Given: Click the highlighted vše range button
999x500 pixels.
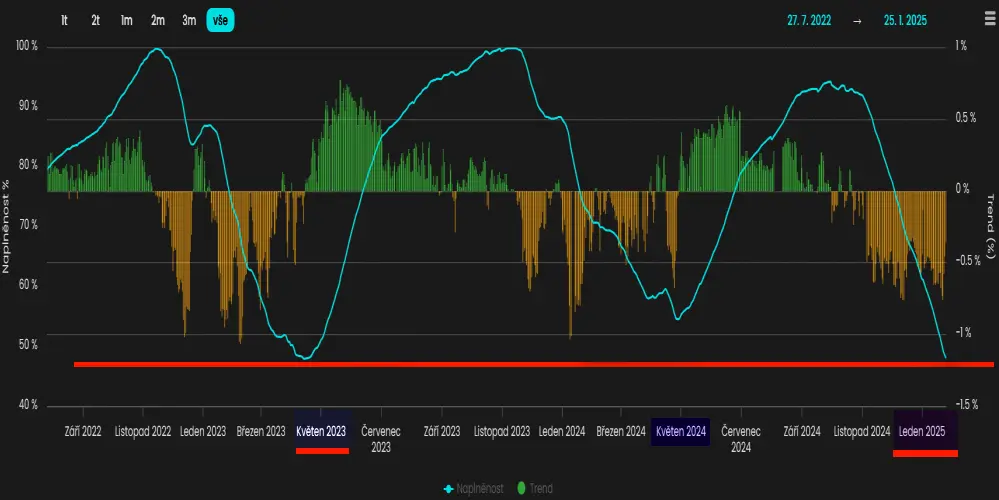Looking at the screenshot, I should pyautogui.click(x=220, y=20).
